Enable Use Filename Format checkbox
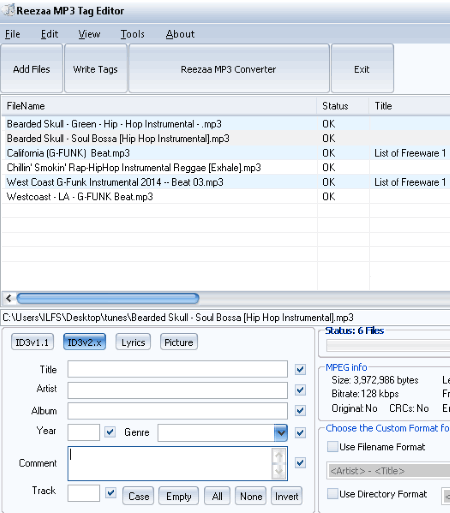450x513 pixels. tap(332, 447)
